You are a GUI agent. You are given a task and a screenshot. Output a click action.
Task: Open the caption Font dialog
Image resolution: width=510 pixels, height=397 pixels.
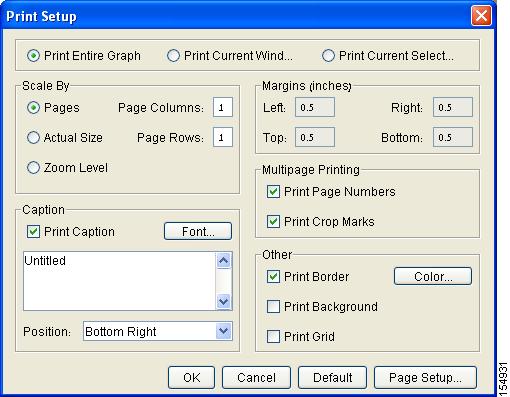(198, 231)
